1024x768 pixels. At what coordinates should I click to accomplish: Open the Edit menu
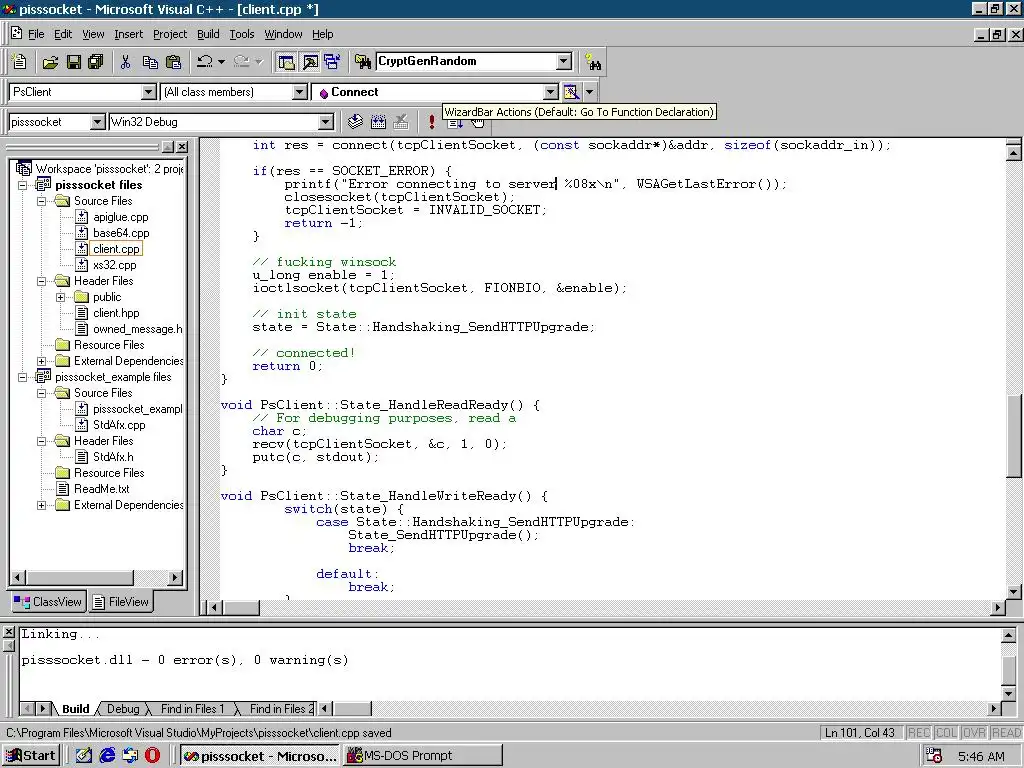pos(63,34)
